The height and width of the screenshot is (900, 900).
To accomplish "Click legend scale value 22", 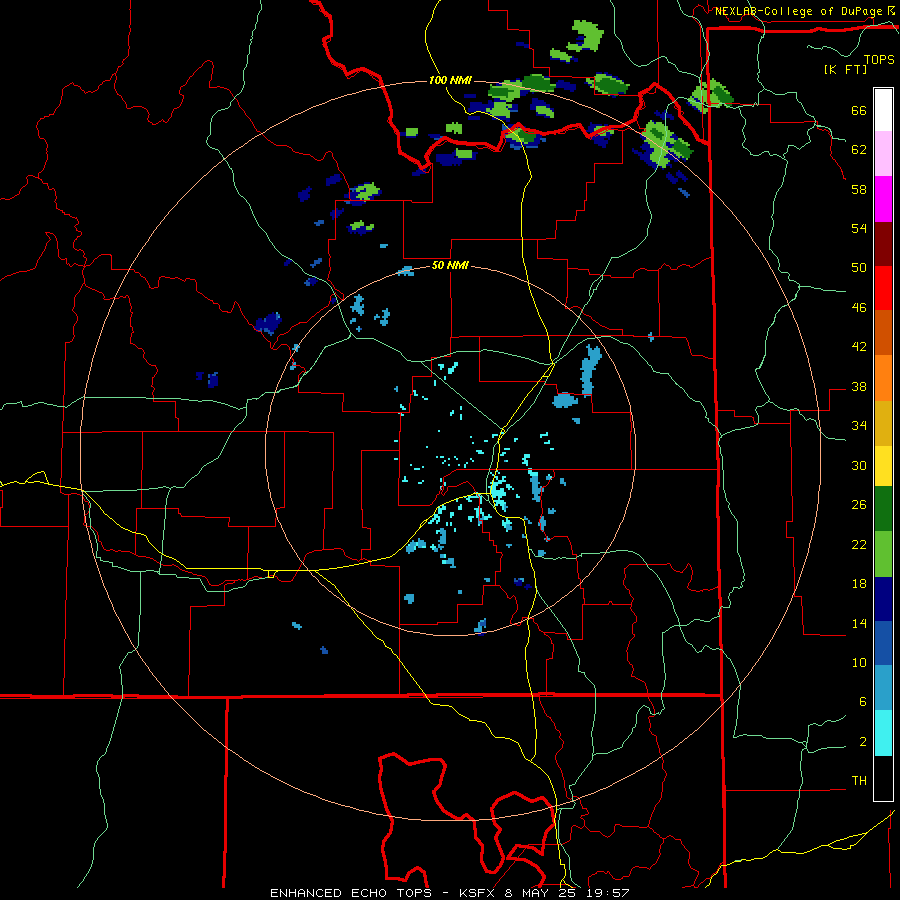I will tap(859, 544).
